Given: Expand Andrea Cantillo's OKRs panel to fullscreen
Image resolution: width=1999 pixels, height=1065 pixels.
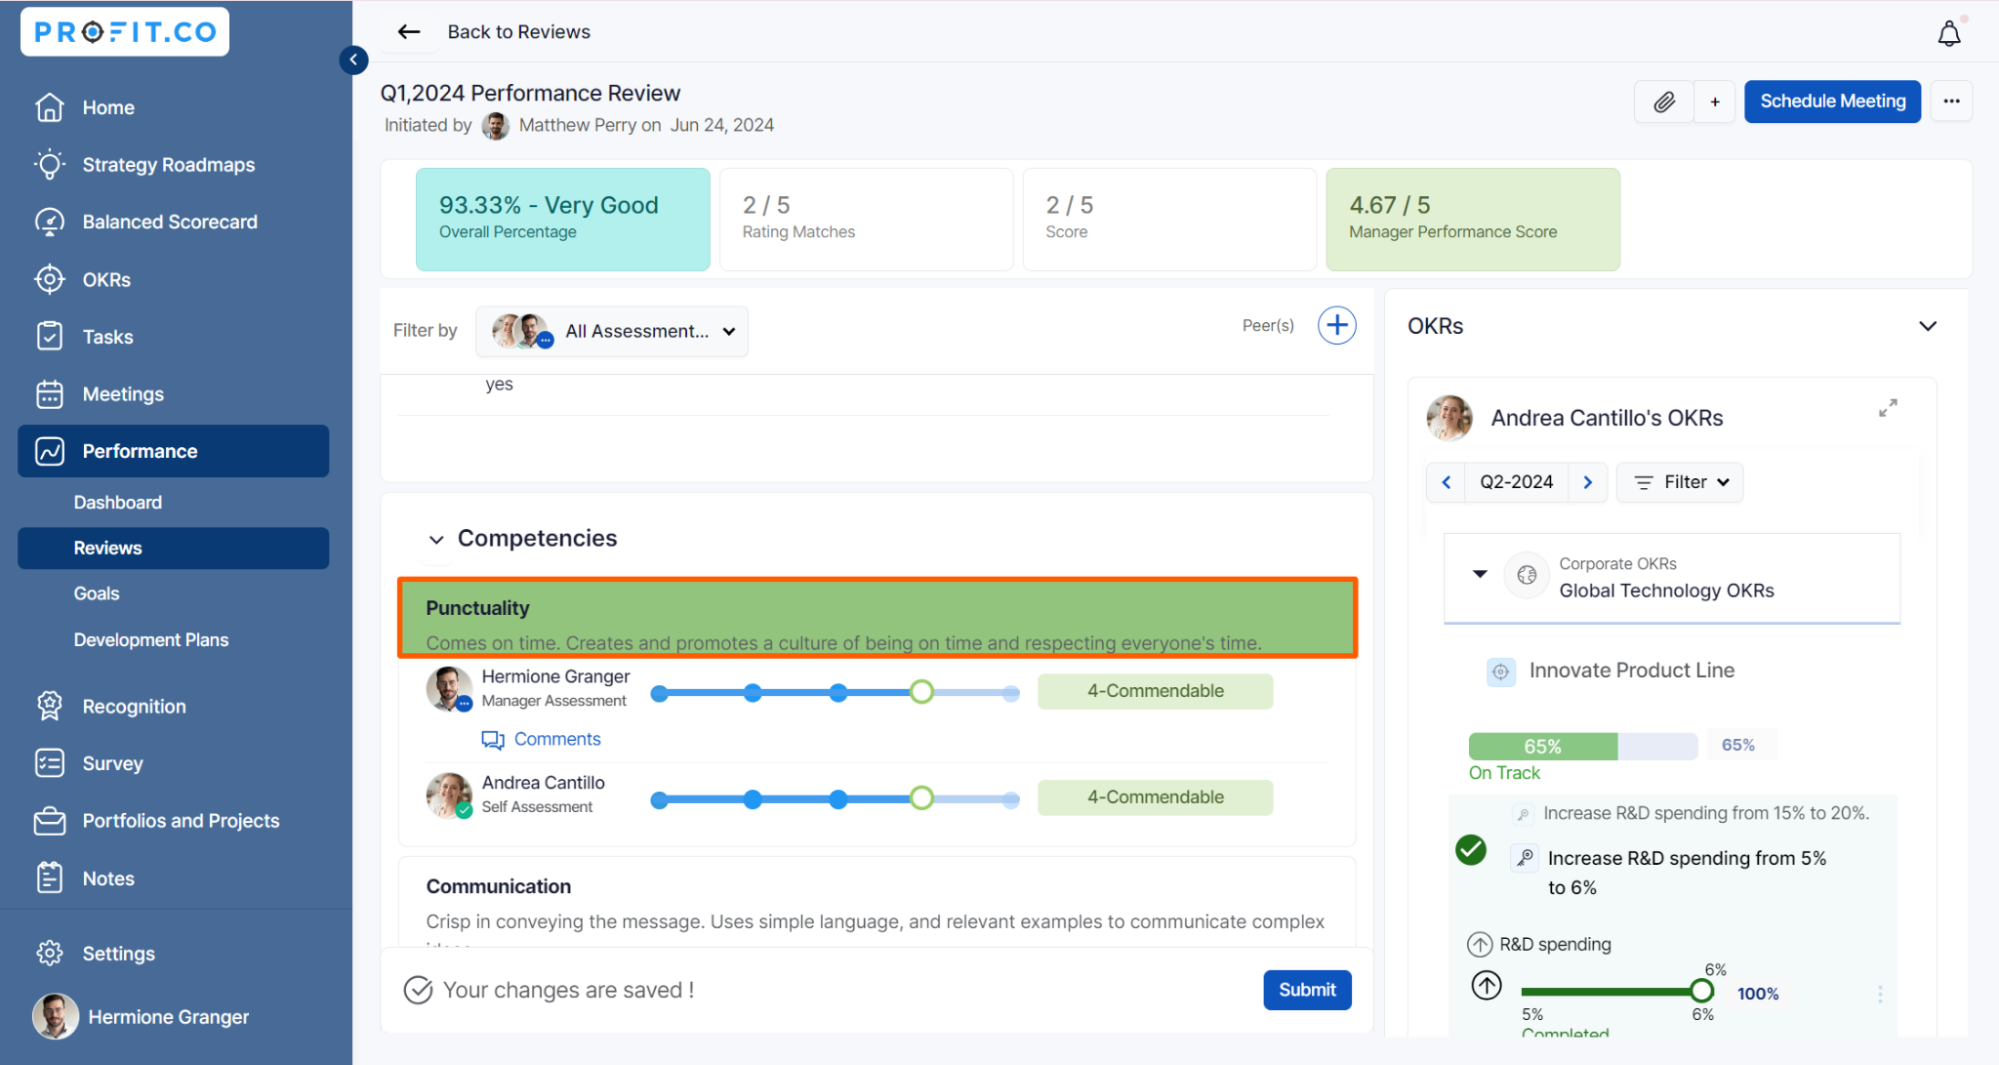Looking at the screenshot, I should click(1887, 408).
